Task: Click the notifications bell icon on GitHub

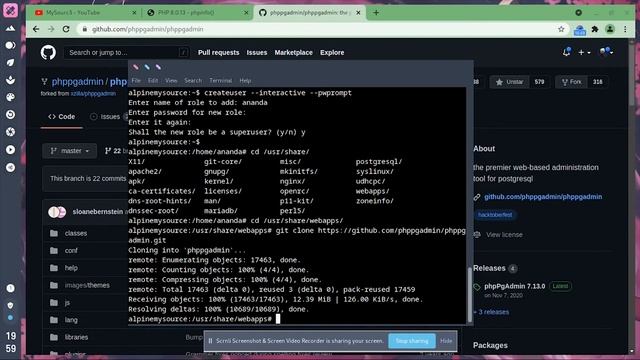Action: (x=566, y=52)
